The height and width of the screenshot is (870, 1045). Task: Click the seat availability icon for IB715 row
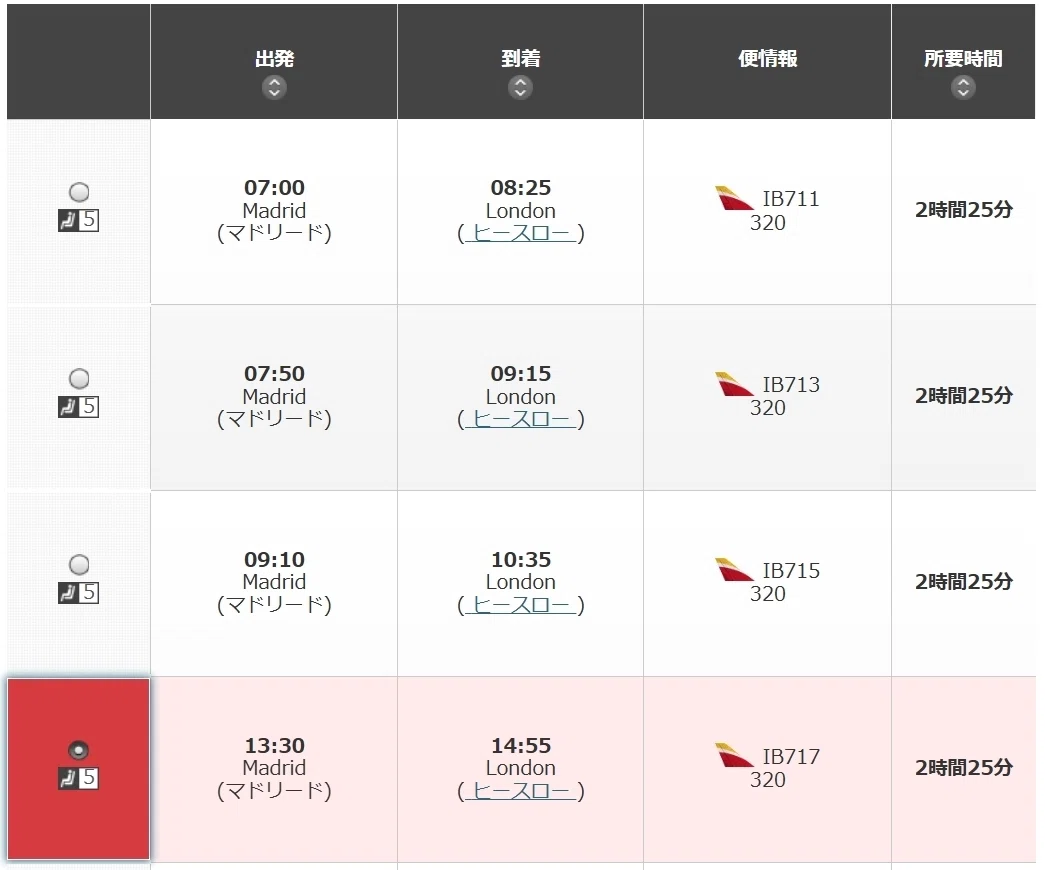click(79, 593)
